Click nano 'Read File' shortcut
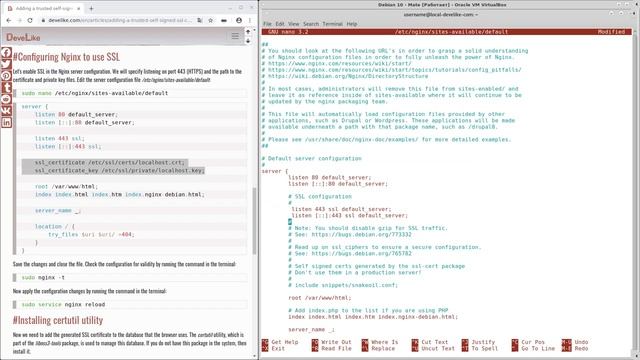 click(331, 349)
